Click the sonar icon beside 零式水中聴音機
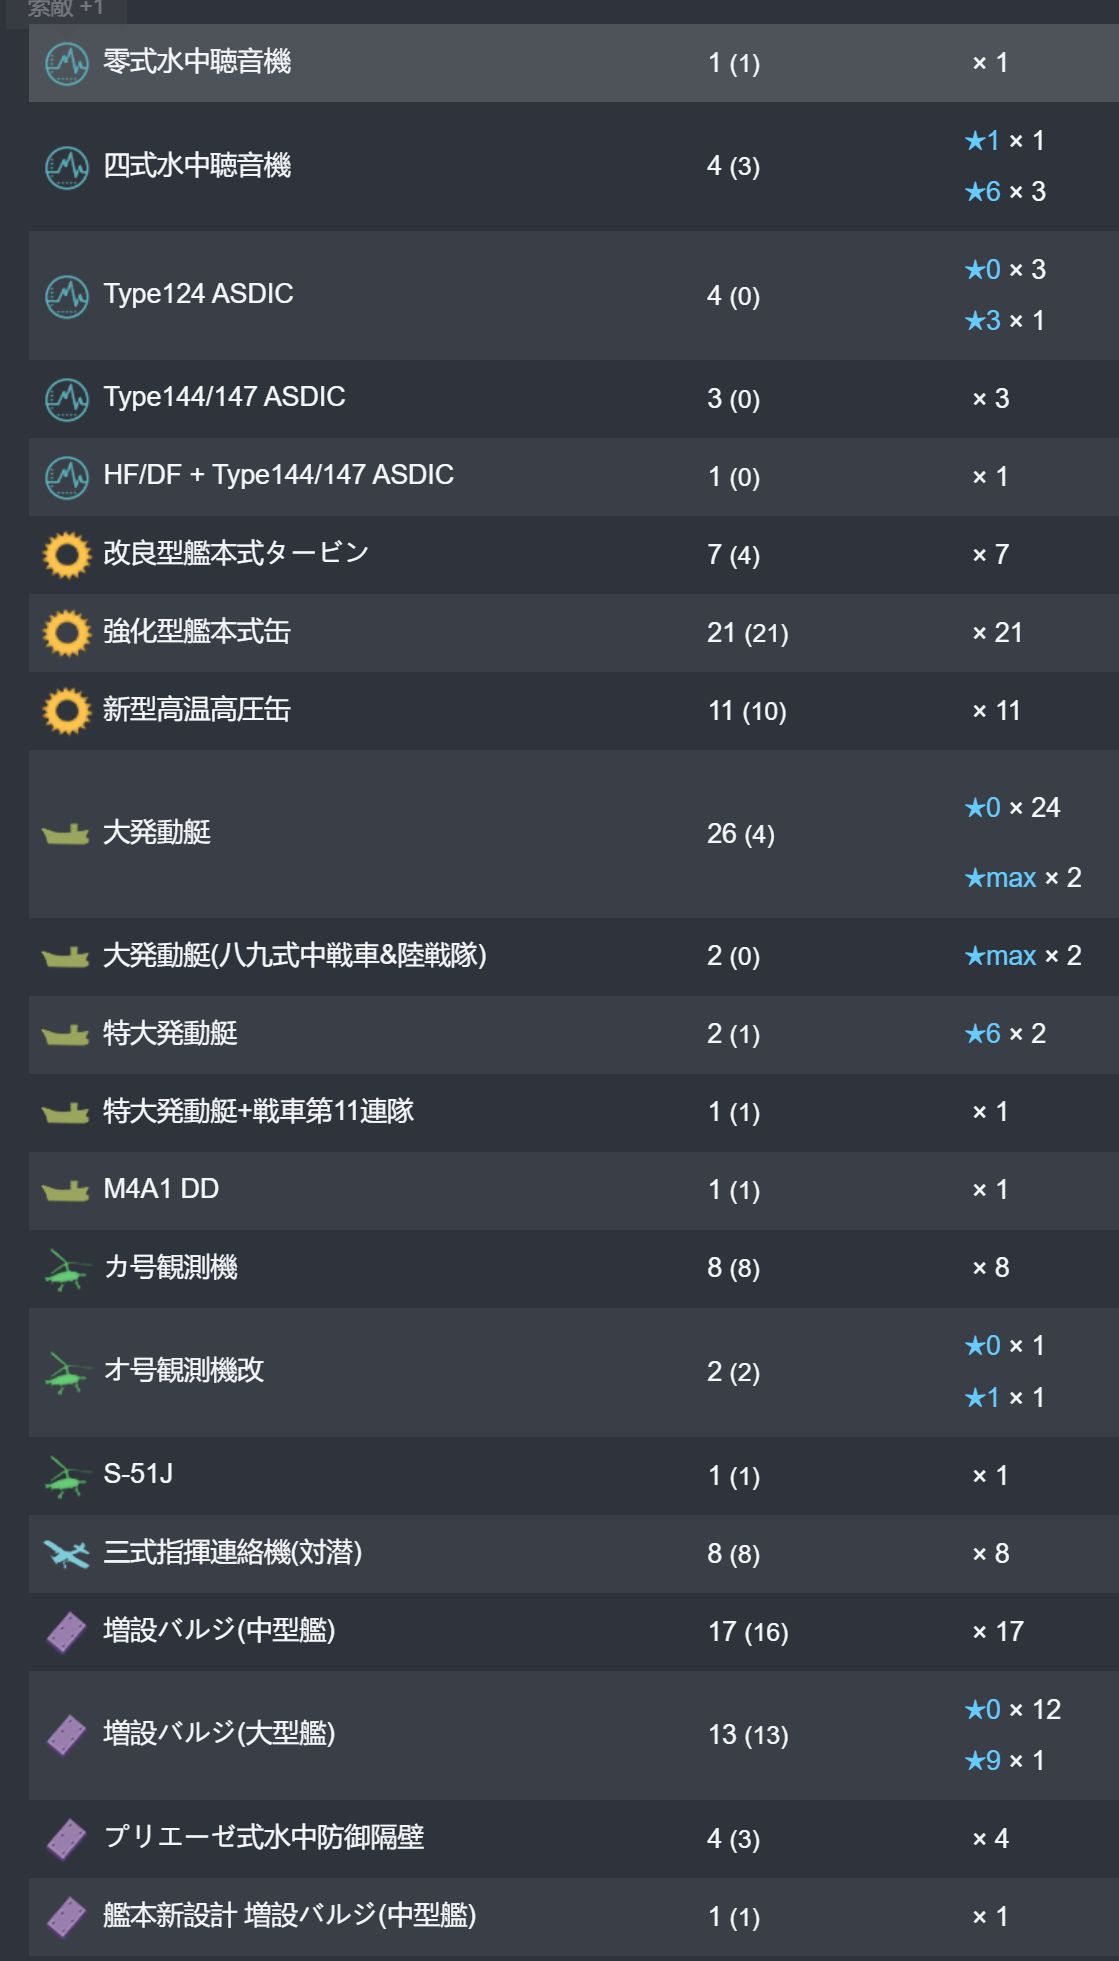The image size is (1119, 1961). point(67,64)
